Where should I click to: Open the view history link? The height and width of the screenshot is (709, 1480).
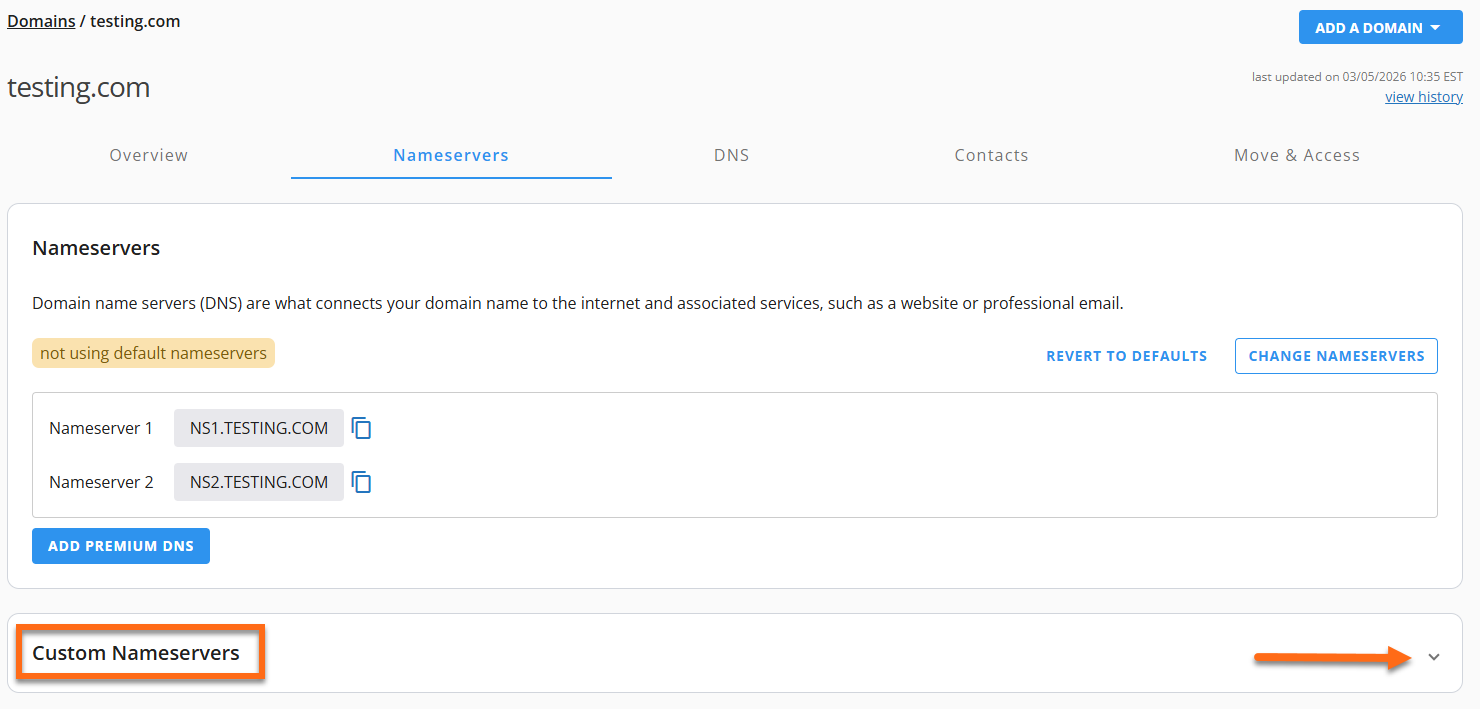tap(1424, 97)
